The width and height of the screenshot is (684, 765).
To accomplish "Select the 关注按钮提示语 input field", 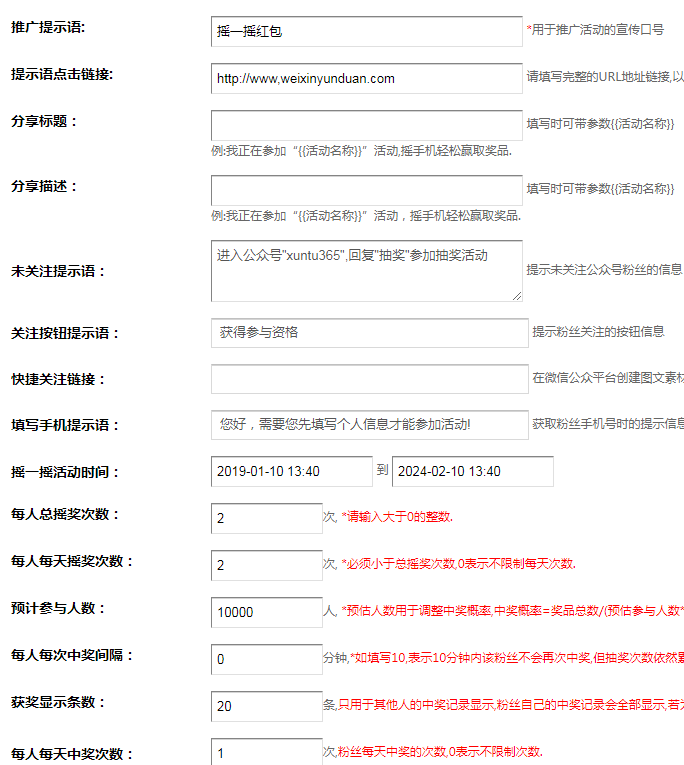I will click(369, 333).
